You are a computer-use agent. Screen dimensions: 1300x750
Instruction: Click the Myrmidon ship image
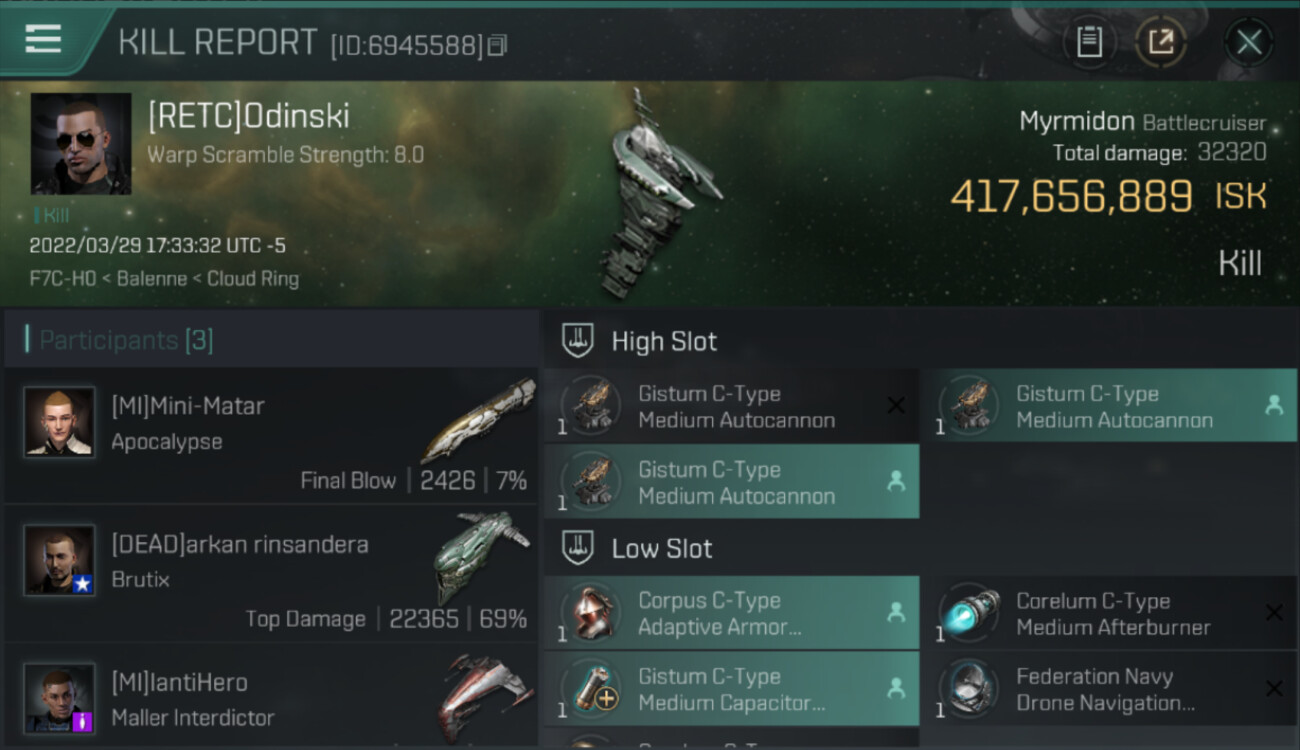click(x=660, y=195)
